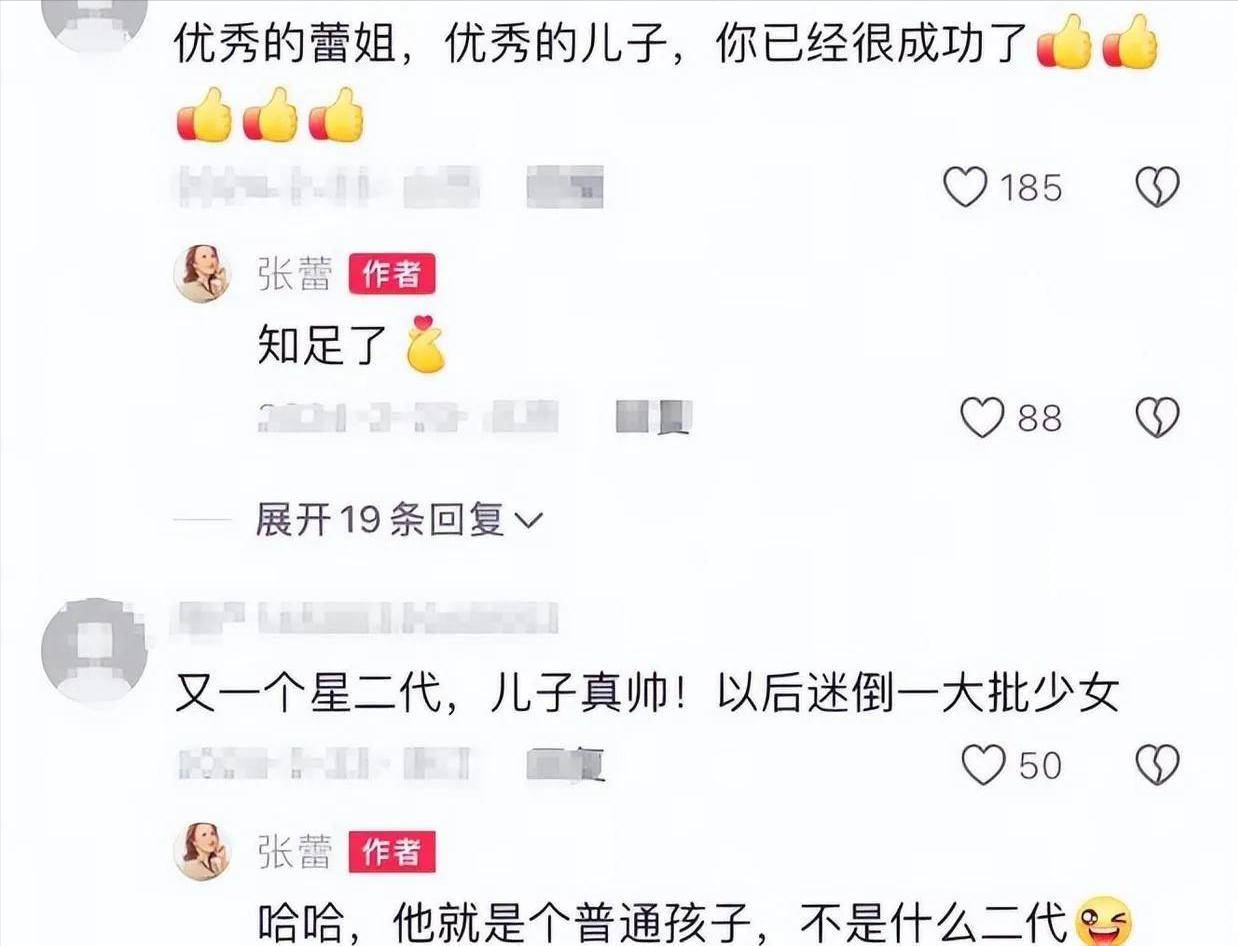Viewport: 1238px width, 946px height.
Task: Dislike the 优秀的蕾姐 comment via broken heart
Action: [1158, 187]
